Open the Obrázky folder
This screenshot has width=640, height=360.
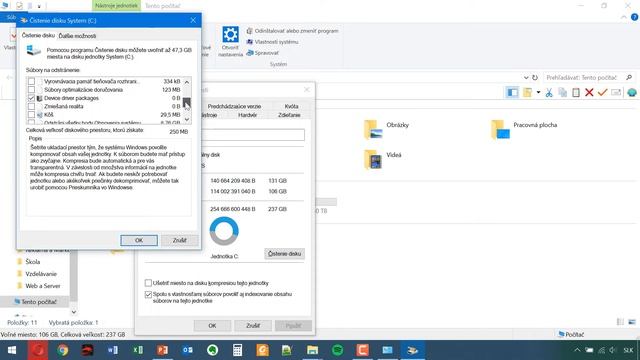tap(386, 129)
